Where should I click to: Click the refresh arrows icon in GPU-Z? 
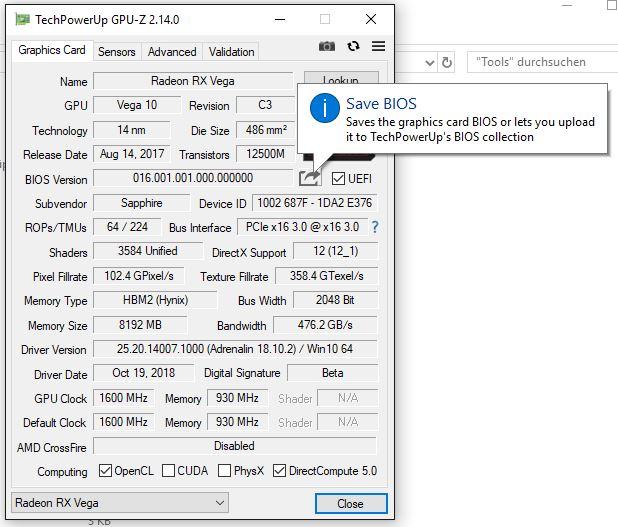(353, 47)
